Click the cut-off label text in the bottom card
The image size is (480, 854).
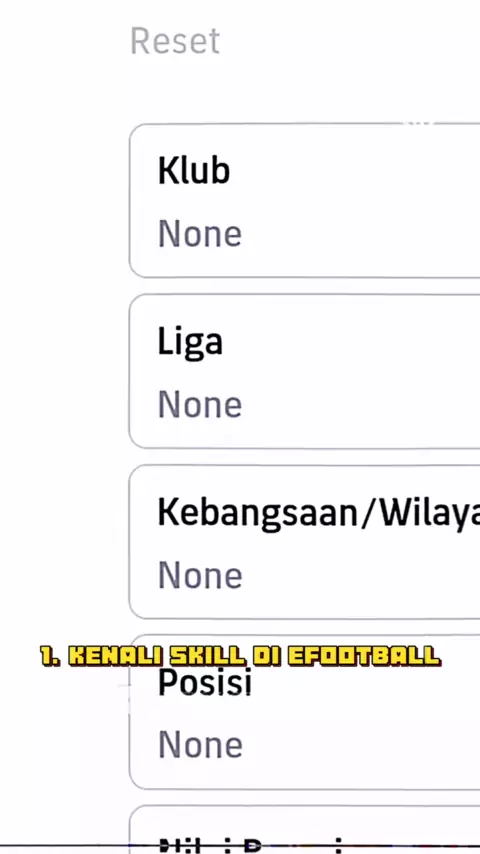[x=251, y=845]
